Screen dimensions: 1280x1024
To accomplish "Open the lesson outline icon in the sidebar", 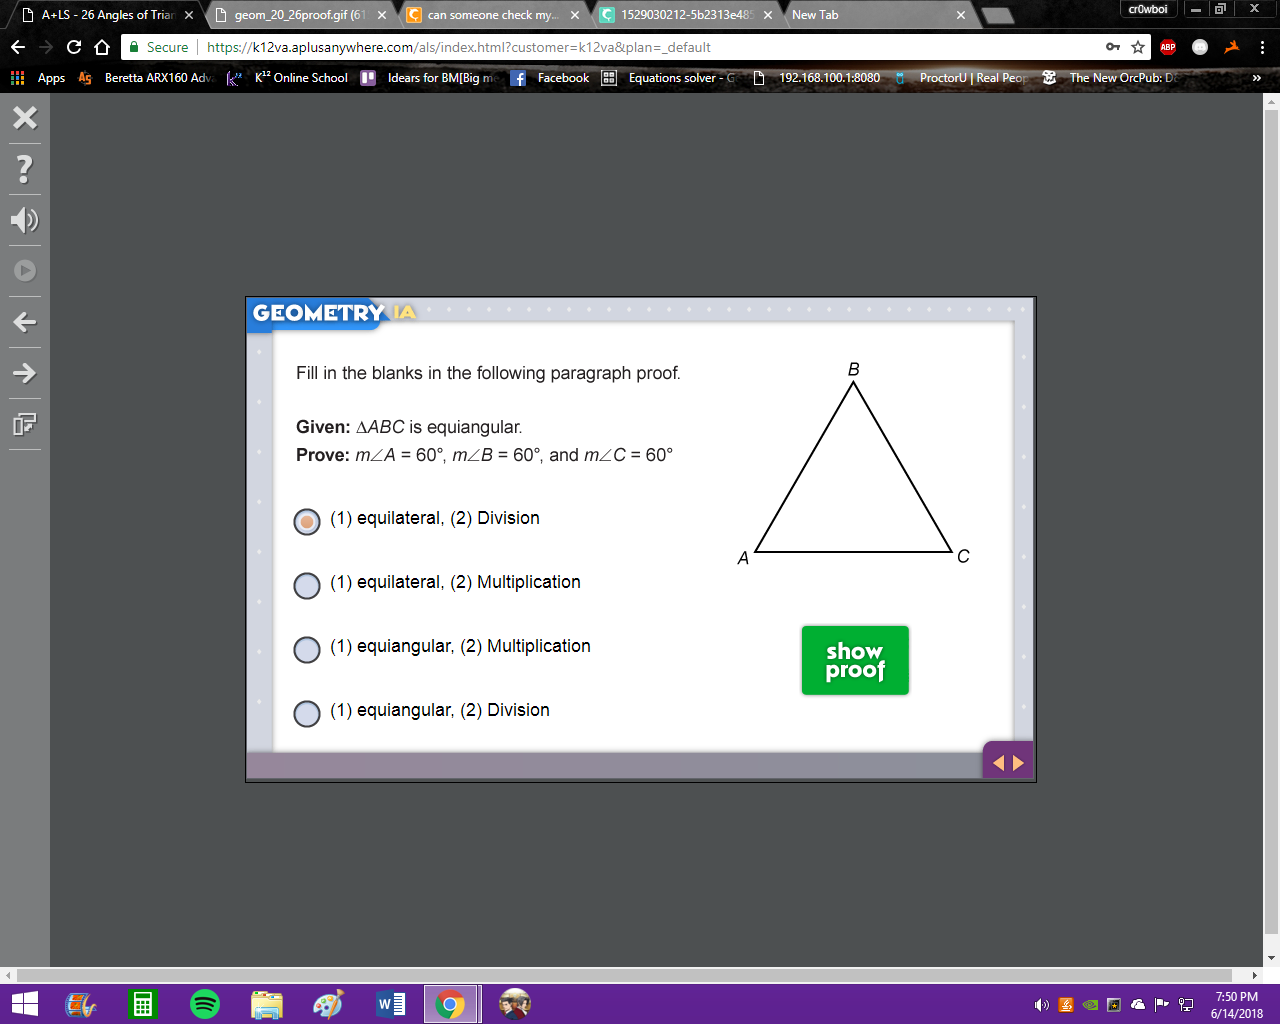I will point(25,424).
